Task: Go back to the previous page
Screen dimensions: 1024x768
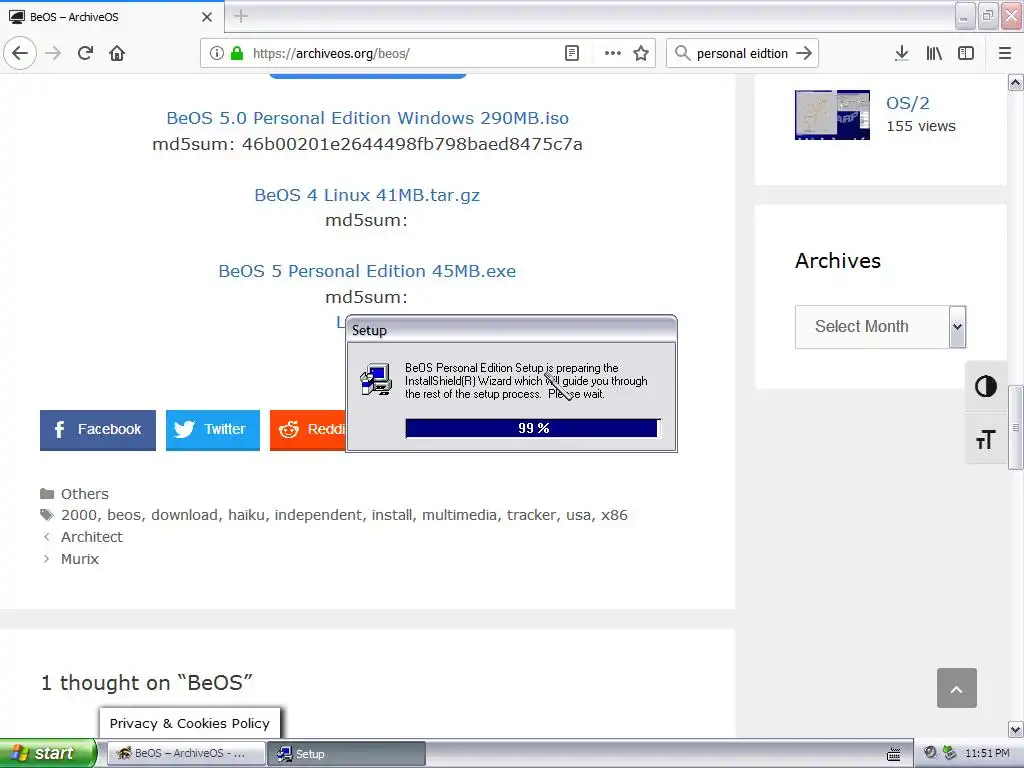Action: (20, 53)
